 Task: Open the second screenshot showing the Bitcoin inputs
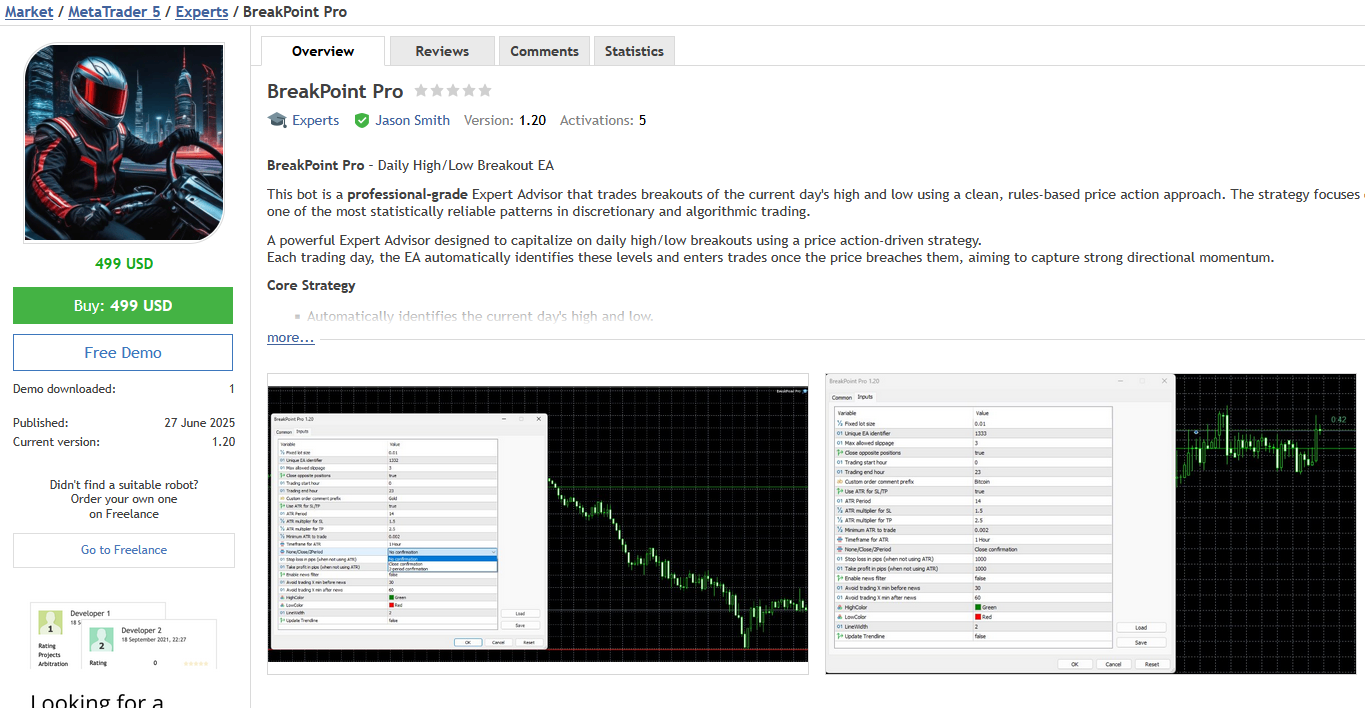click(1091, 524)
